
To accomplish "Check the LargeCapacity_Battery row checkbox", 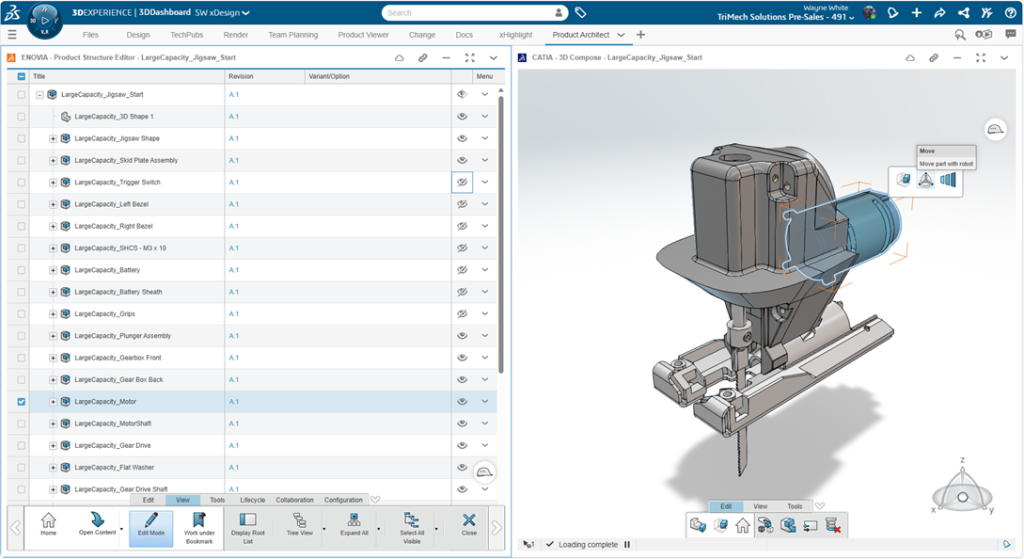I will tap(22, 270).
